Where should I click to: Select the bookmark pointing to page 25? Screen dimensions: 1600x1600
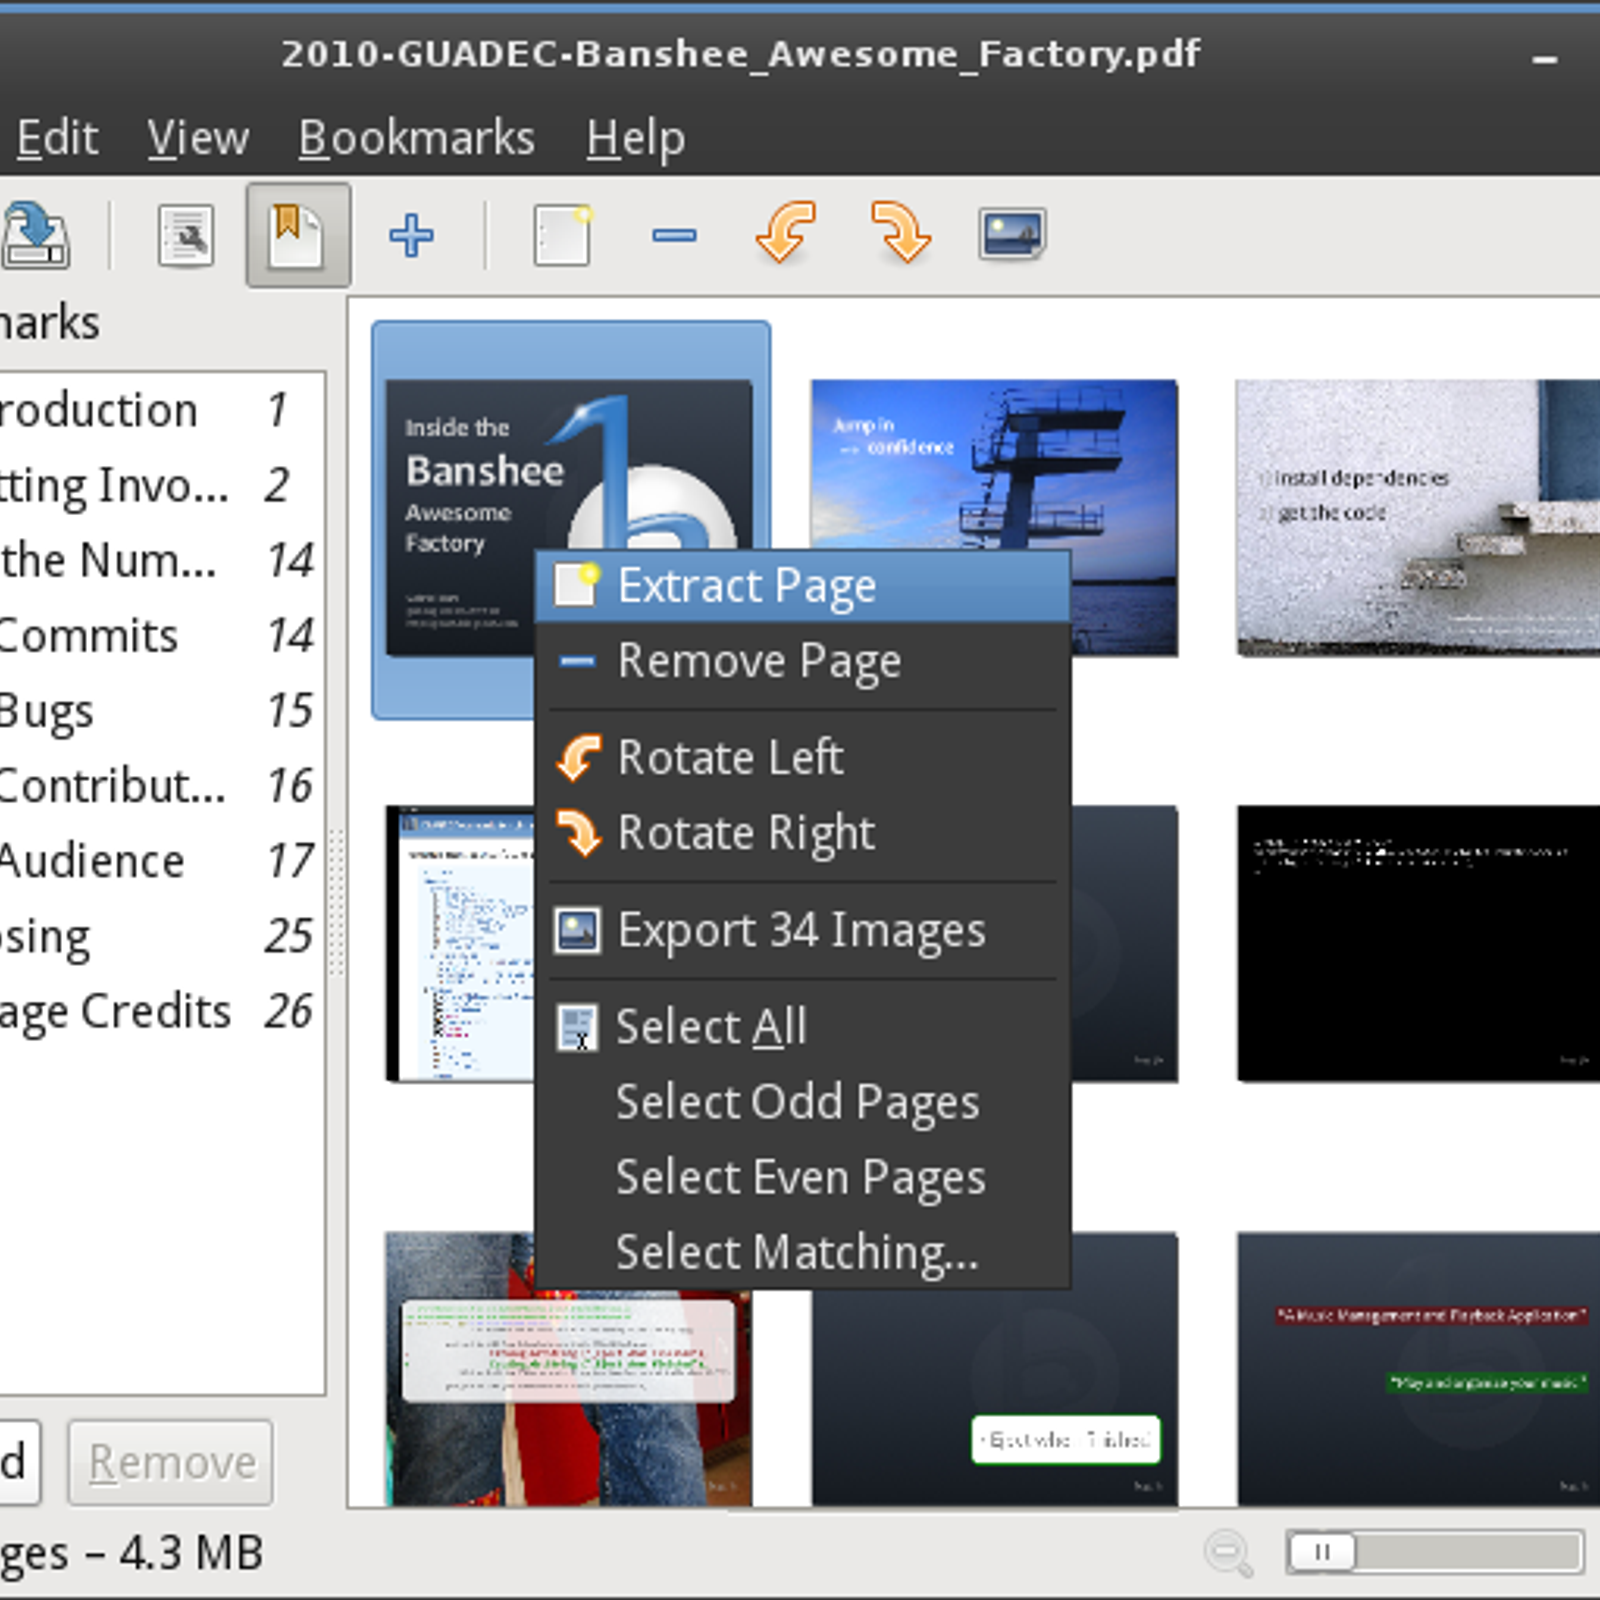pyautogui.click(x=160, y=935)
